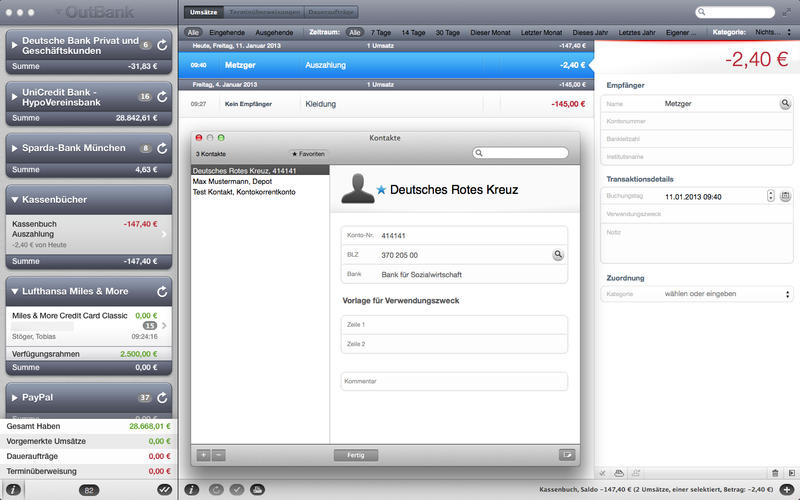This screenshot has width=800, height=500.
Task: Refresh the Sparda-Bank München accounts
Action: [162, 148]
